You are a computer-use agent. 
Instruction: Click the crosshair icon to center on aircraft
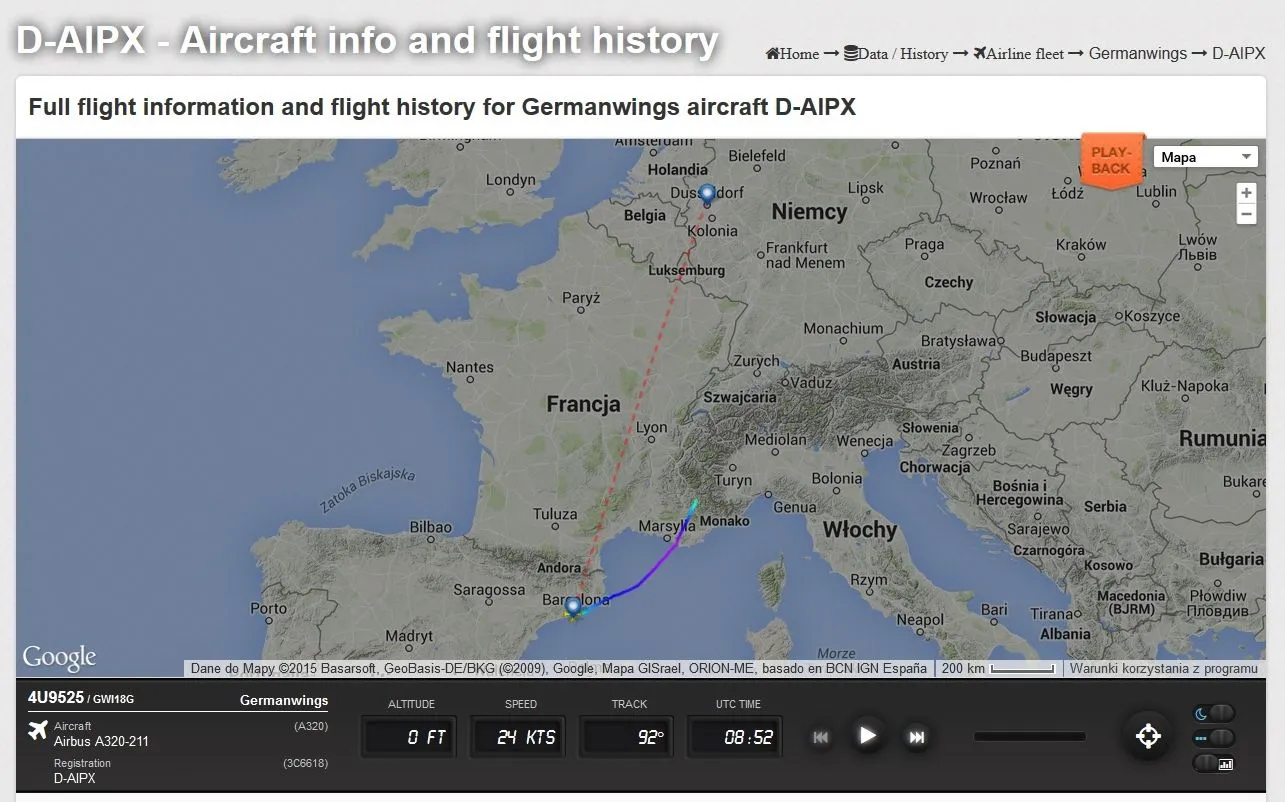[x=1148, y=736]
